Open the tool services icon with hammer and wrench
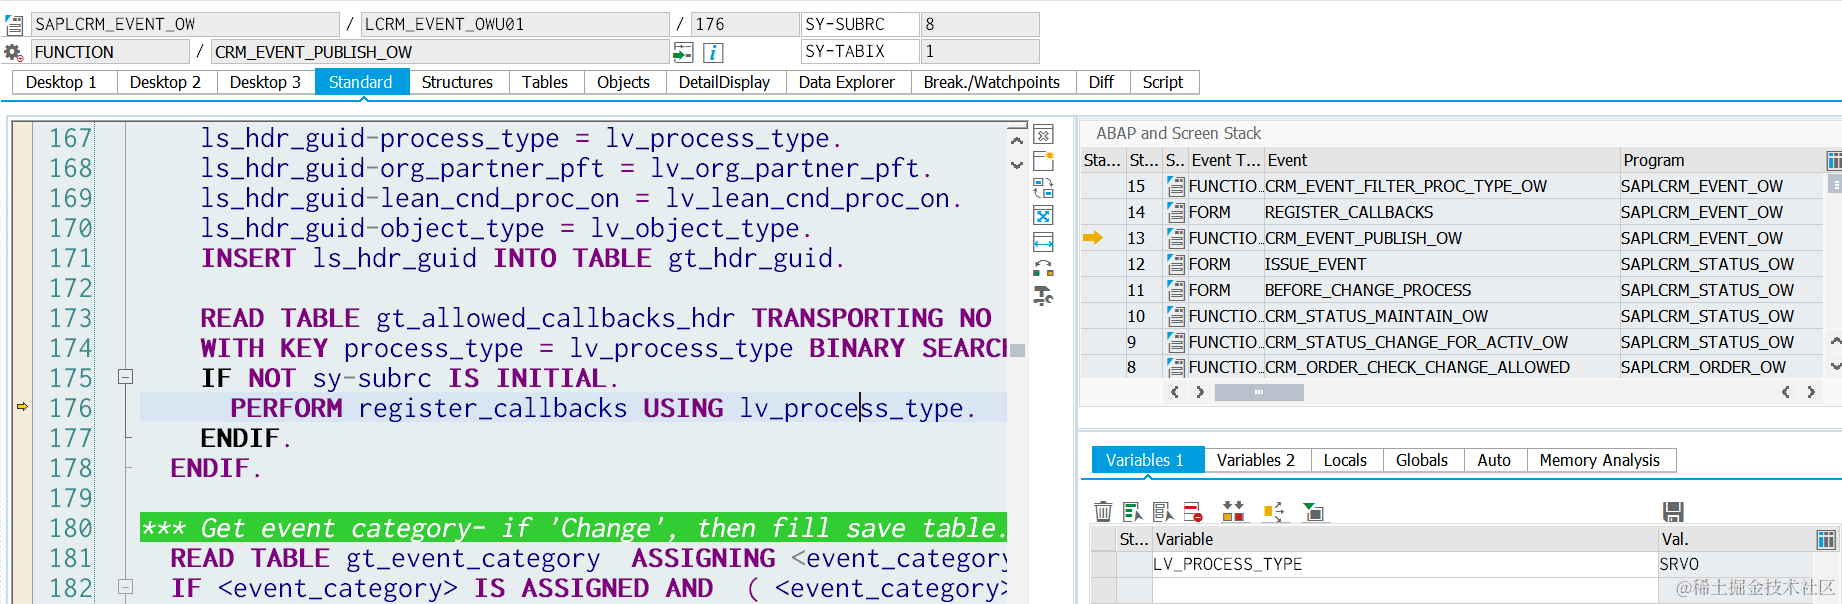The height and width of the screenshot is (604, 1842). pos(1043,295)
